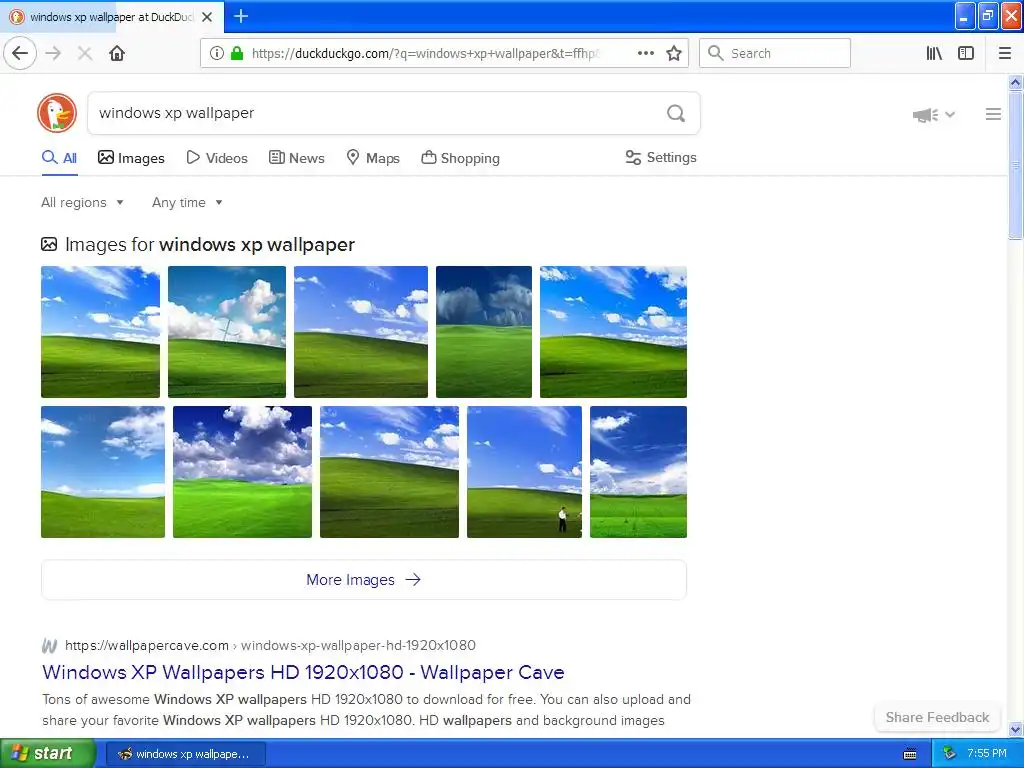Switch to the Videos tab
Screen dimensions: 1024x768
(x=217, y=158)
